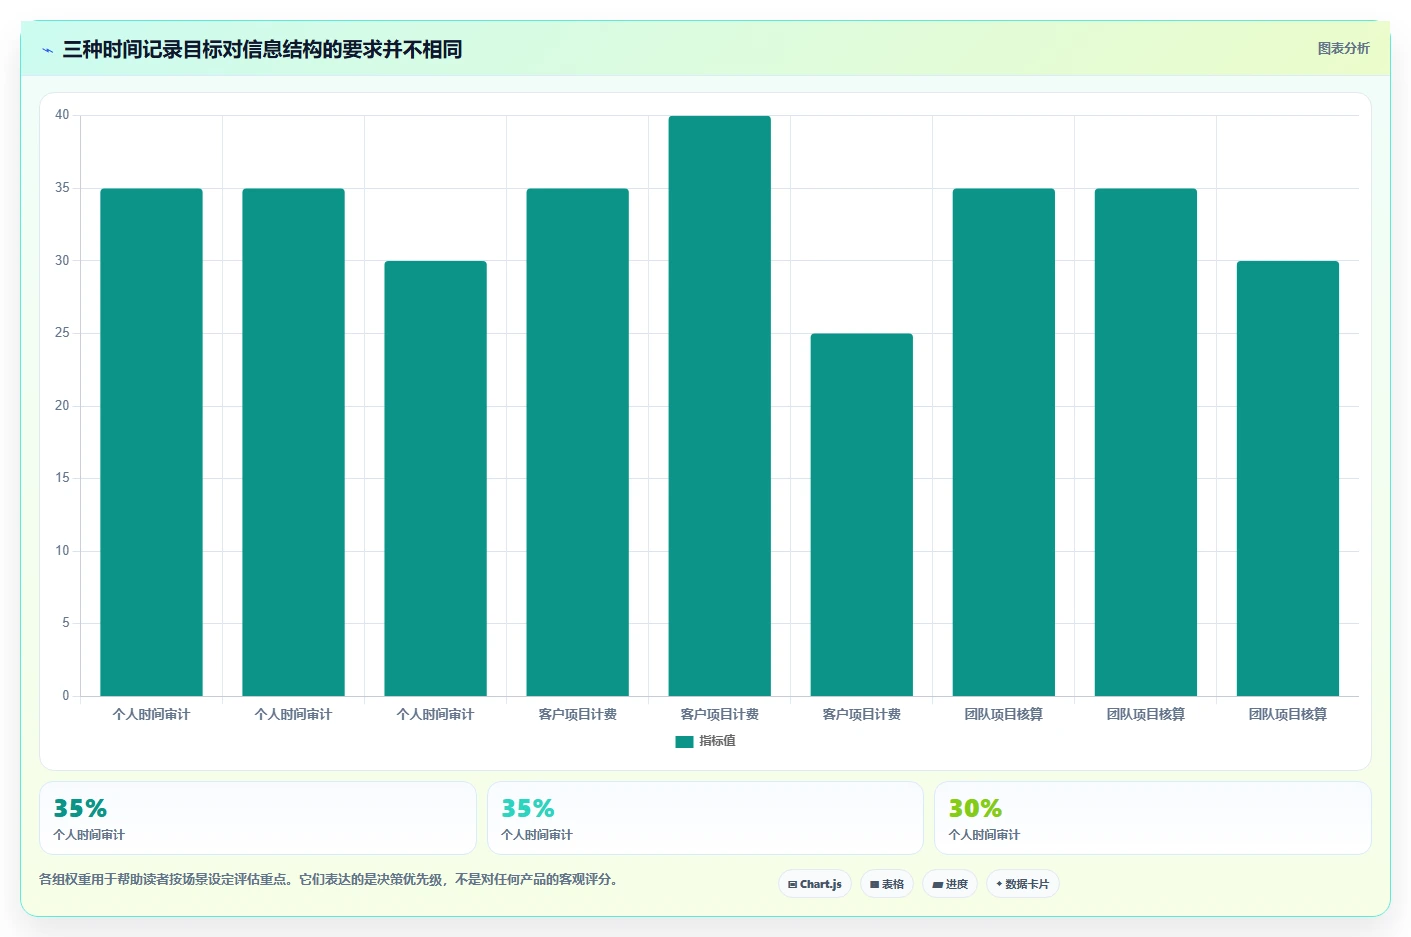Select the card title 三种时间记录目标对信息结构的要求并不相同
Viewport: 1411px width, 937px height.
pos(262,49)
